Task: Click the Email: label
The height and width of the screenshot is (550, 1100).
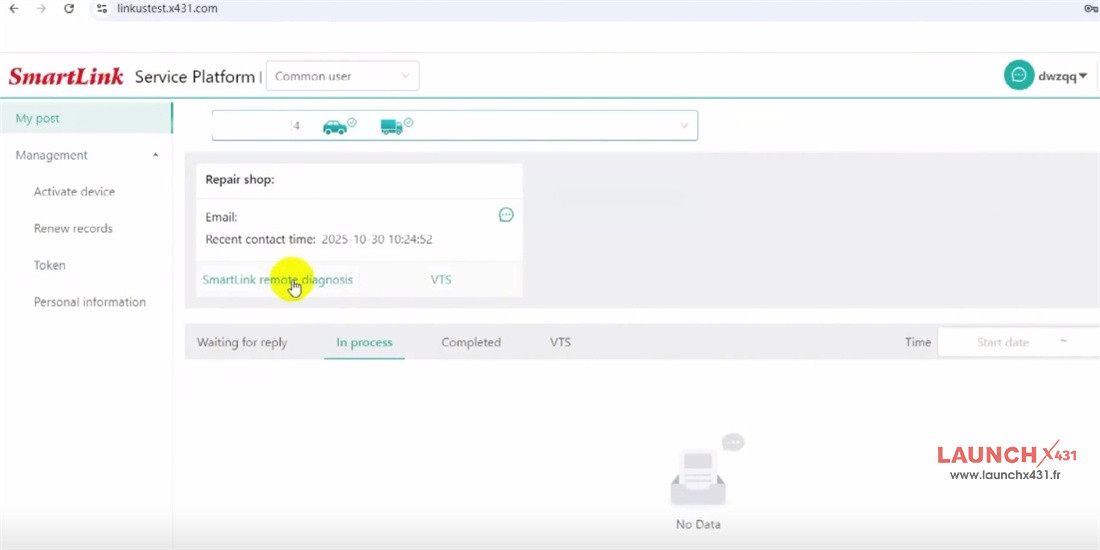Action: click(x=221, y=217)
